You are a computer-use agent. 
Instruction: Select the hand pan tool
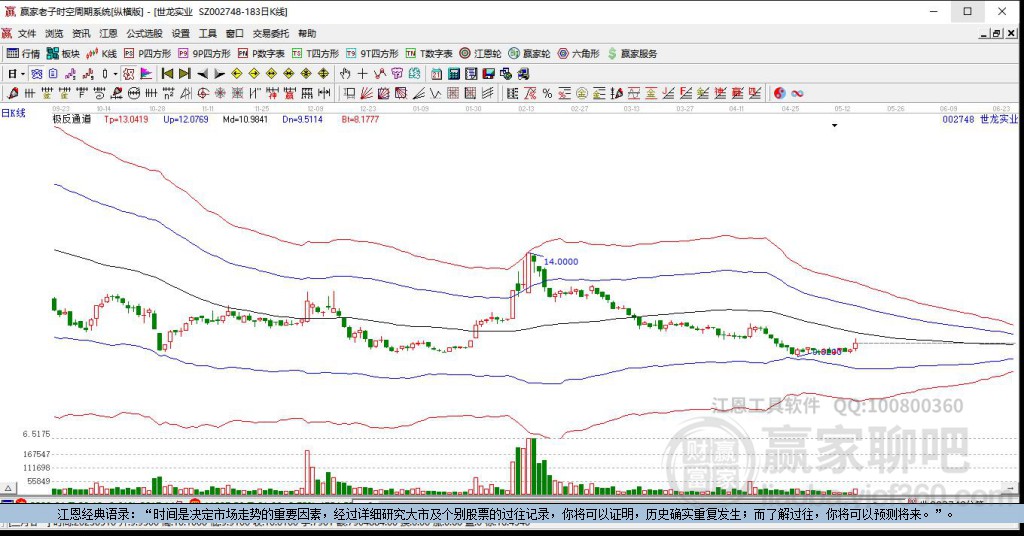click(345, 74)
